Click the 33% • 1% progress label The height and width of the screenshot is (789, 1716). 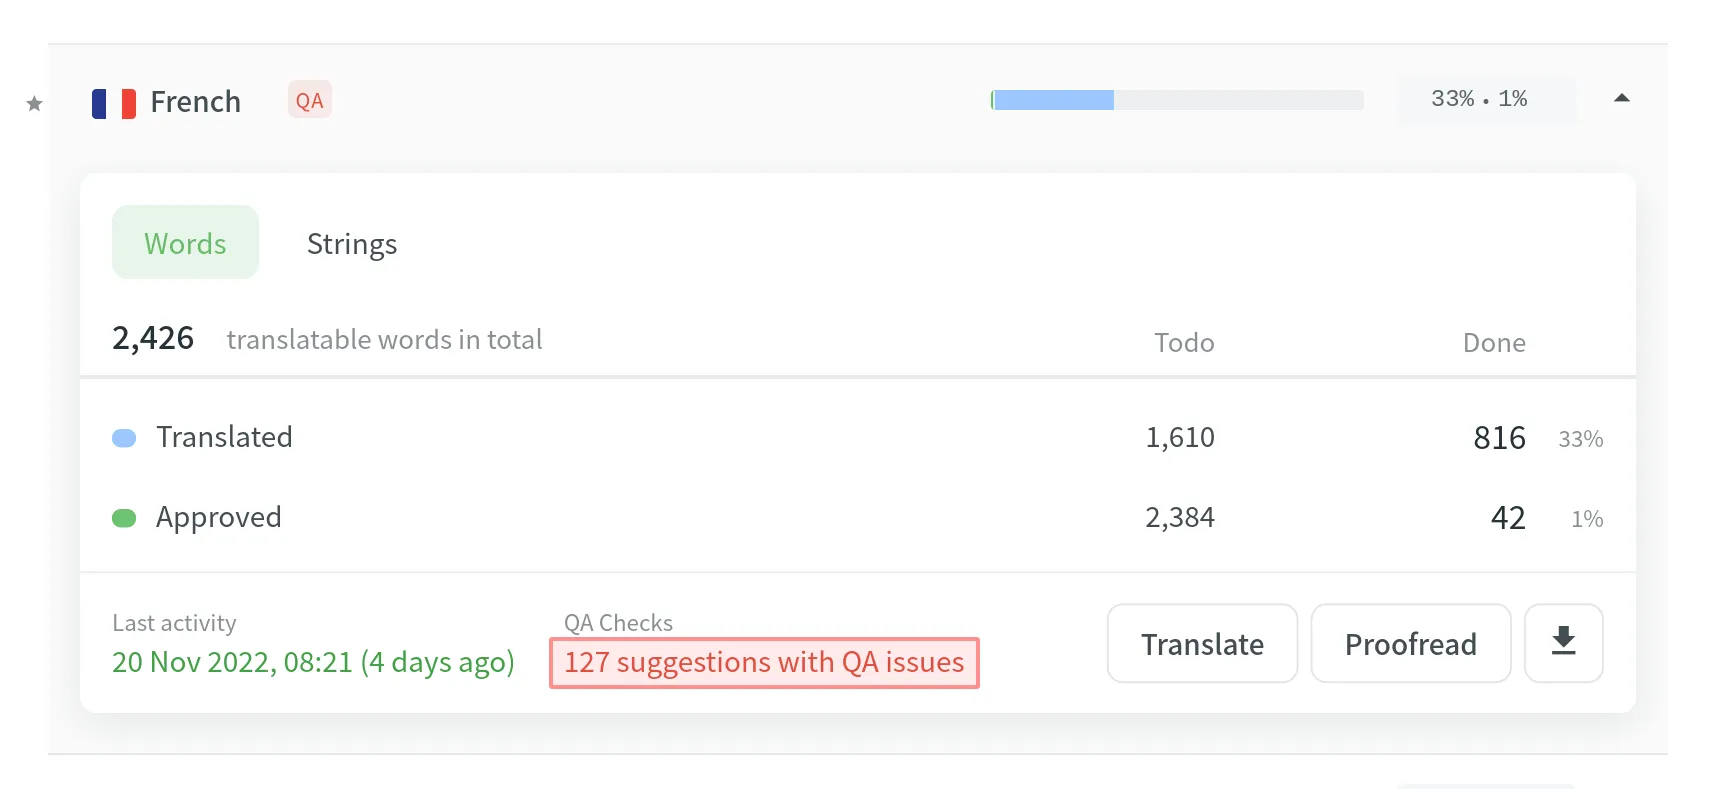click(x=1480, y=98)
